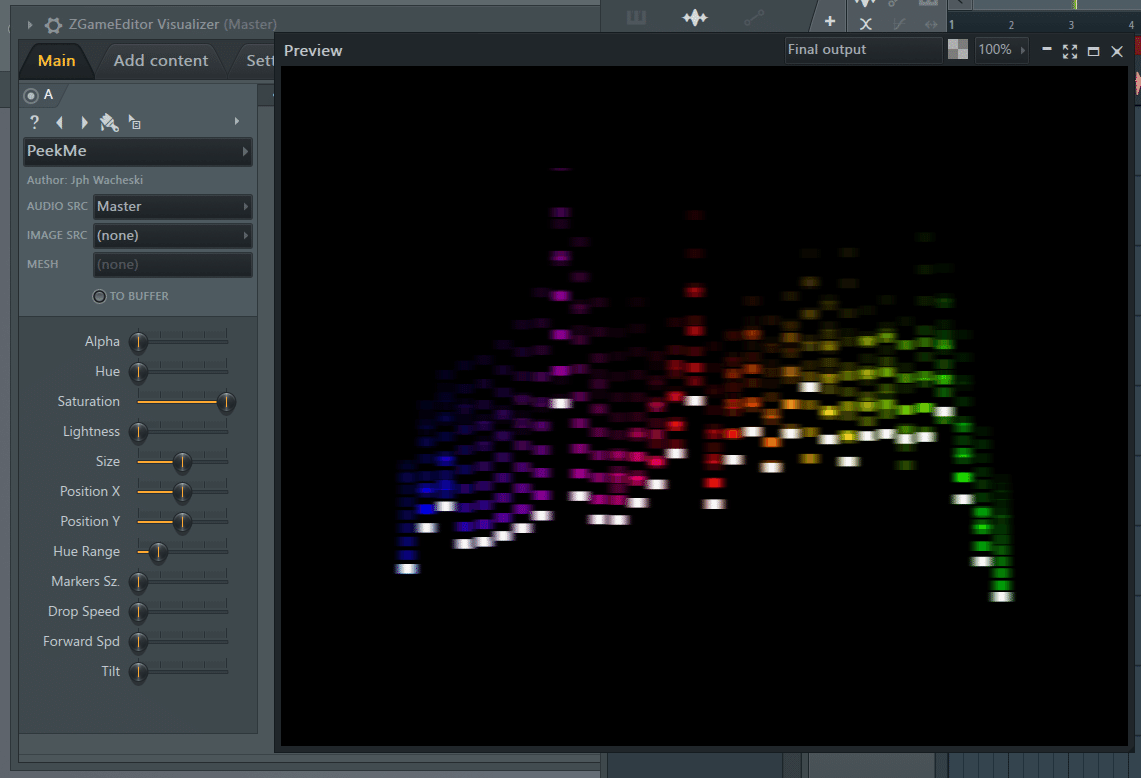Click the crossfade X icon in the top toolbar
The height and width of the screenshot is (778, 1141).
[865, 24]
